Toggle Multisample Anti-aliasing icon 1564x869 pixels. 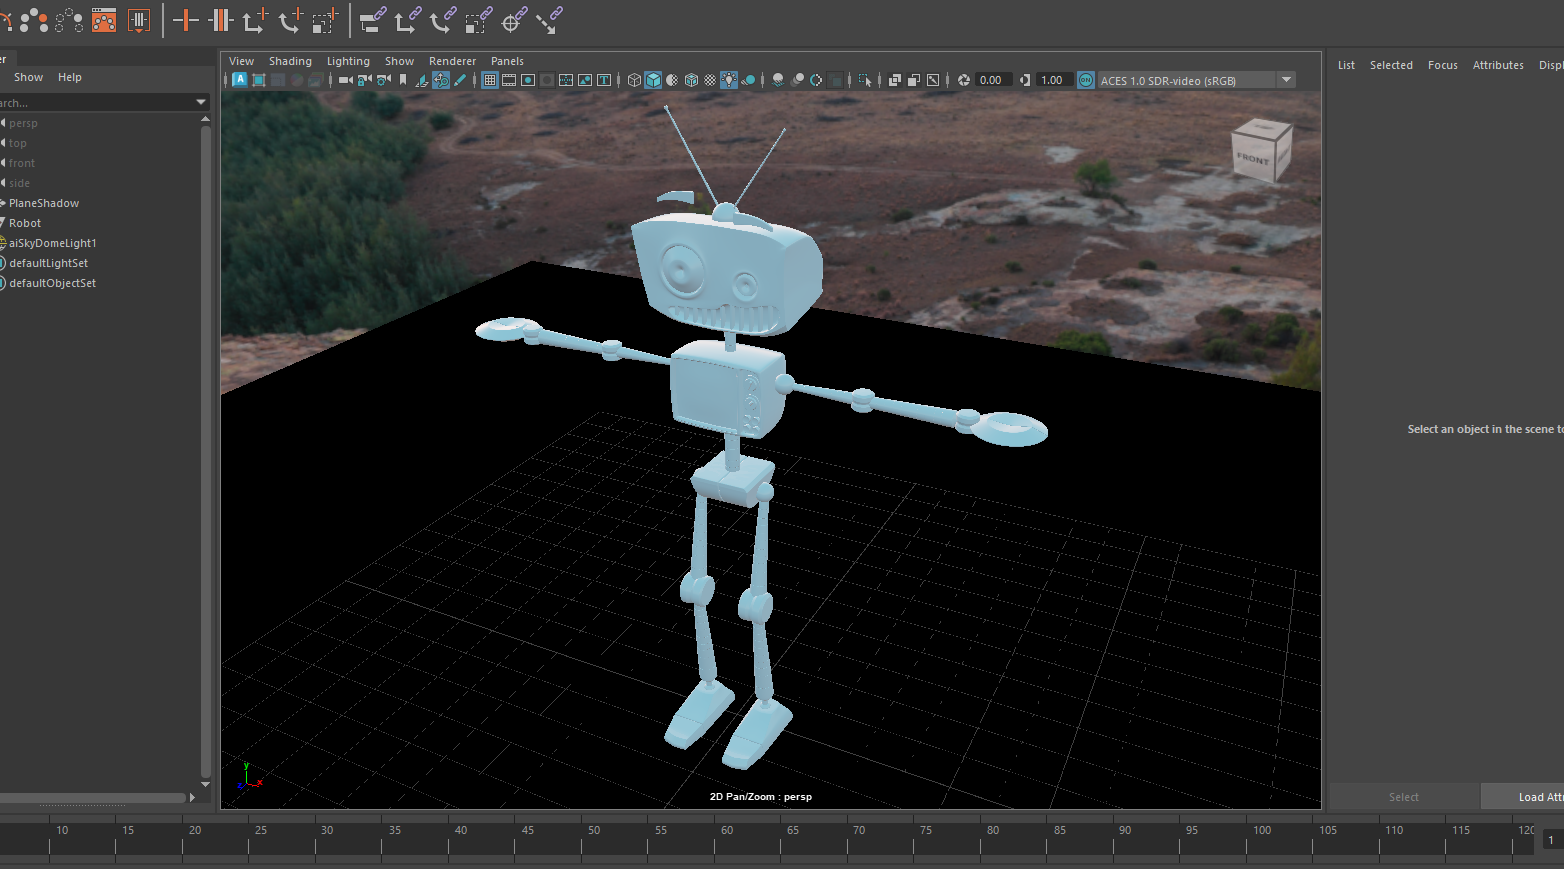[816, 80]
